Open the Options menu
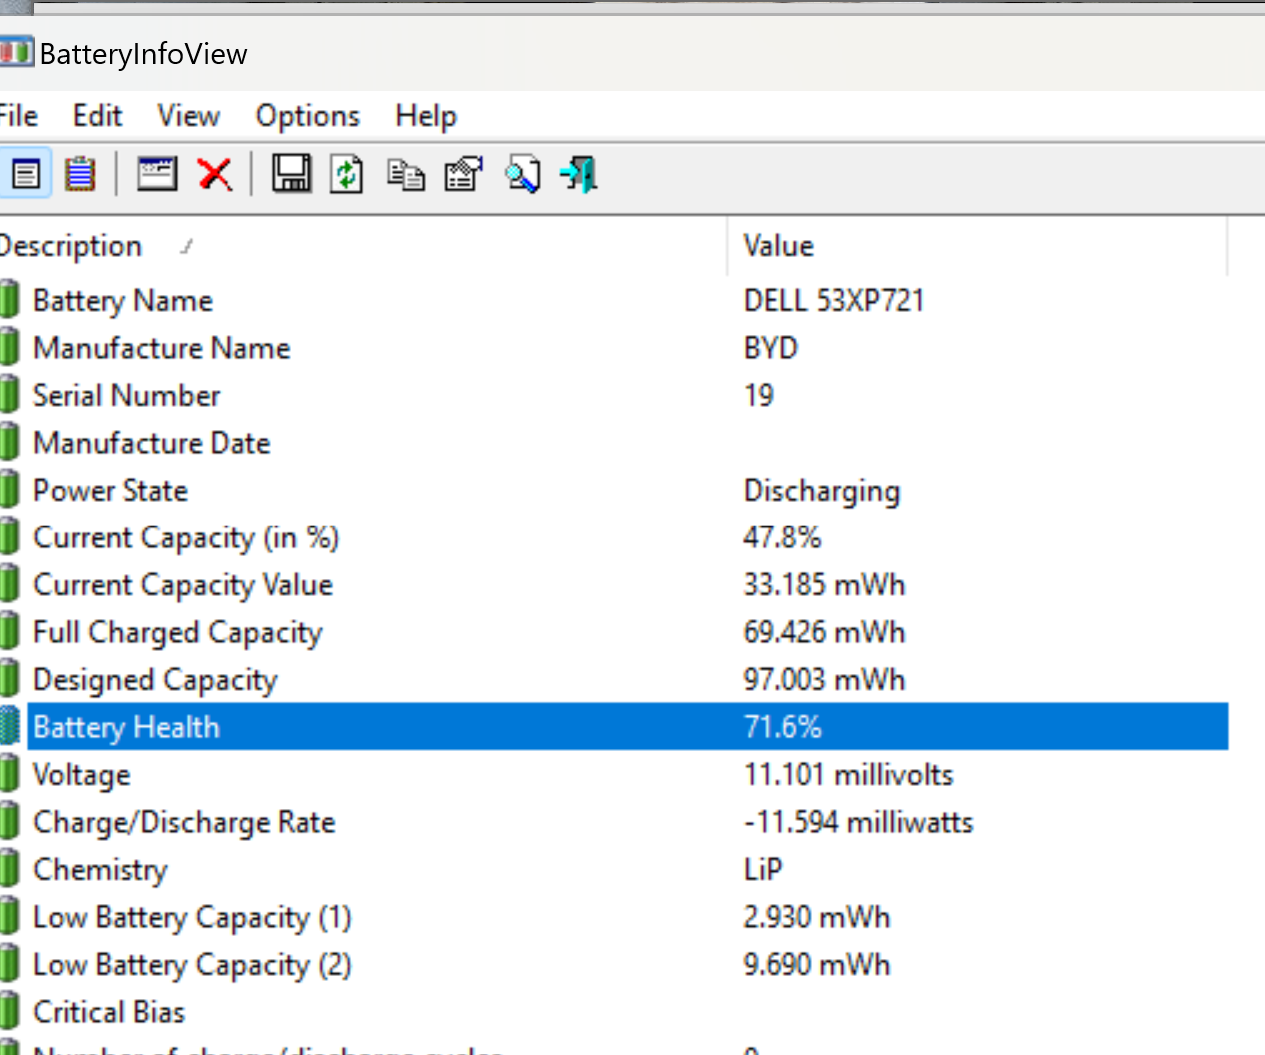 pos(307,116)
